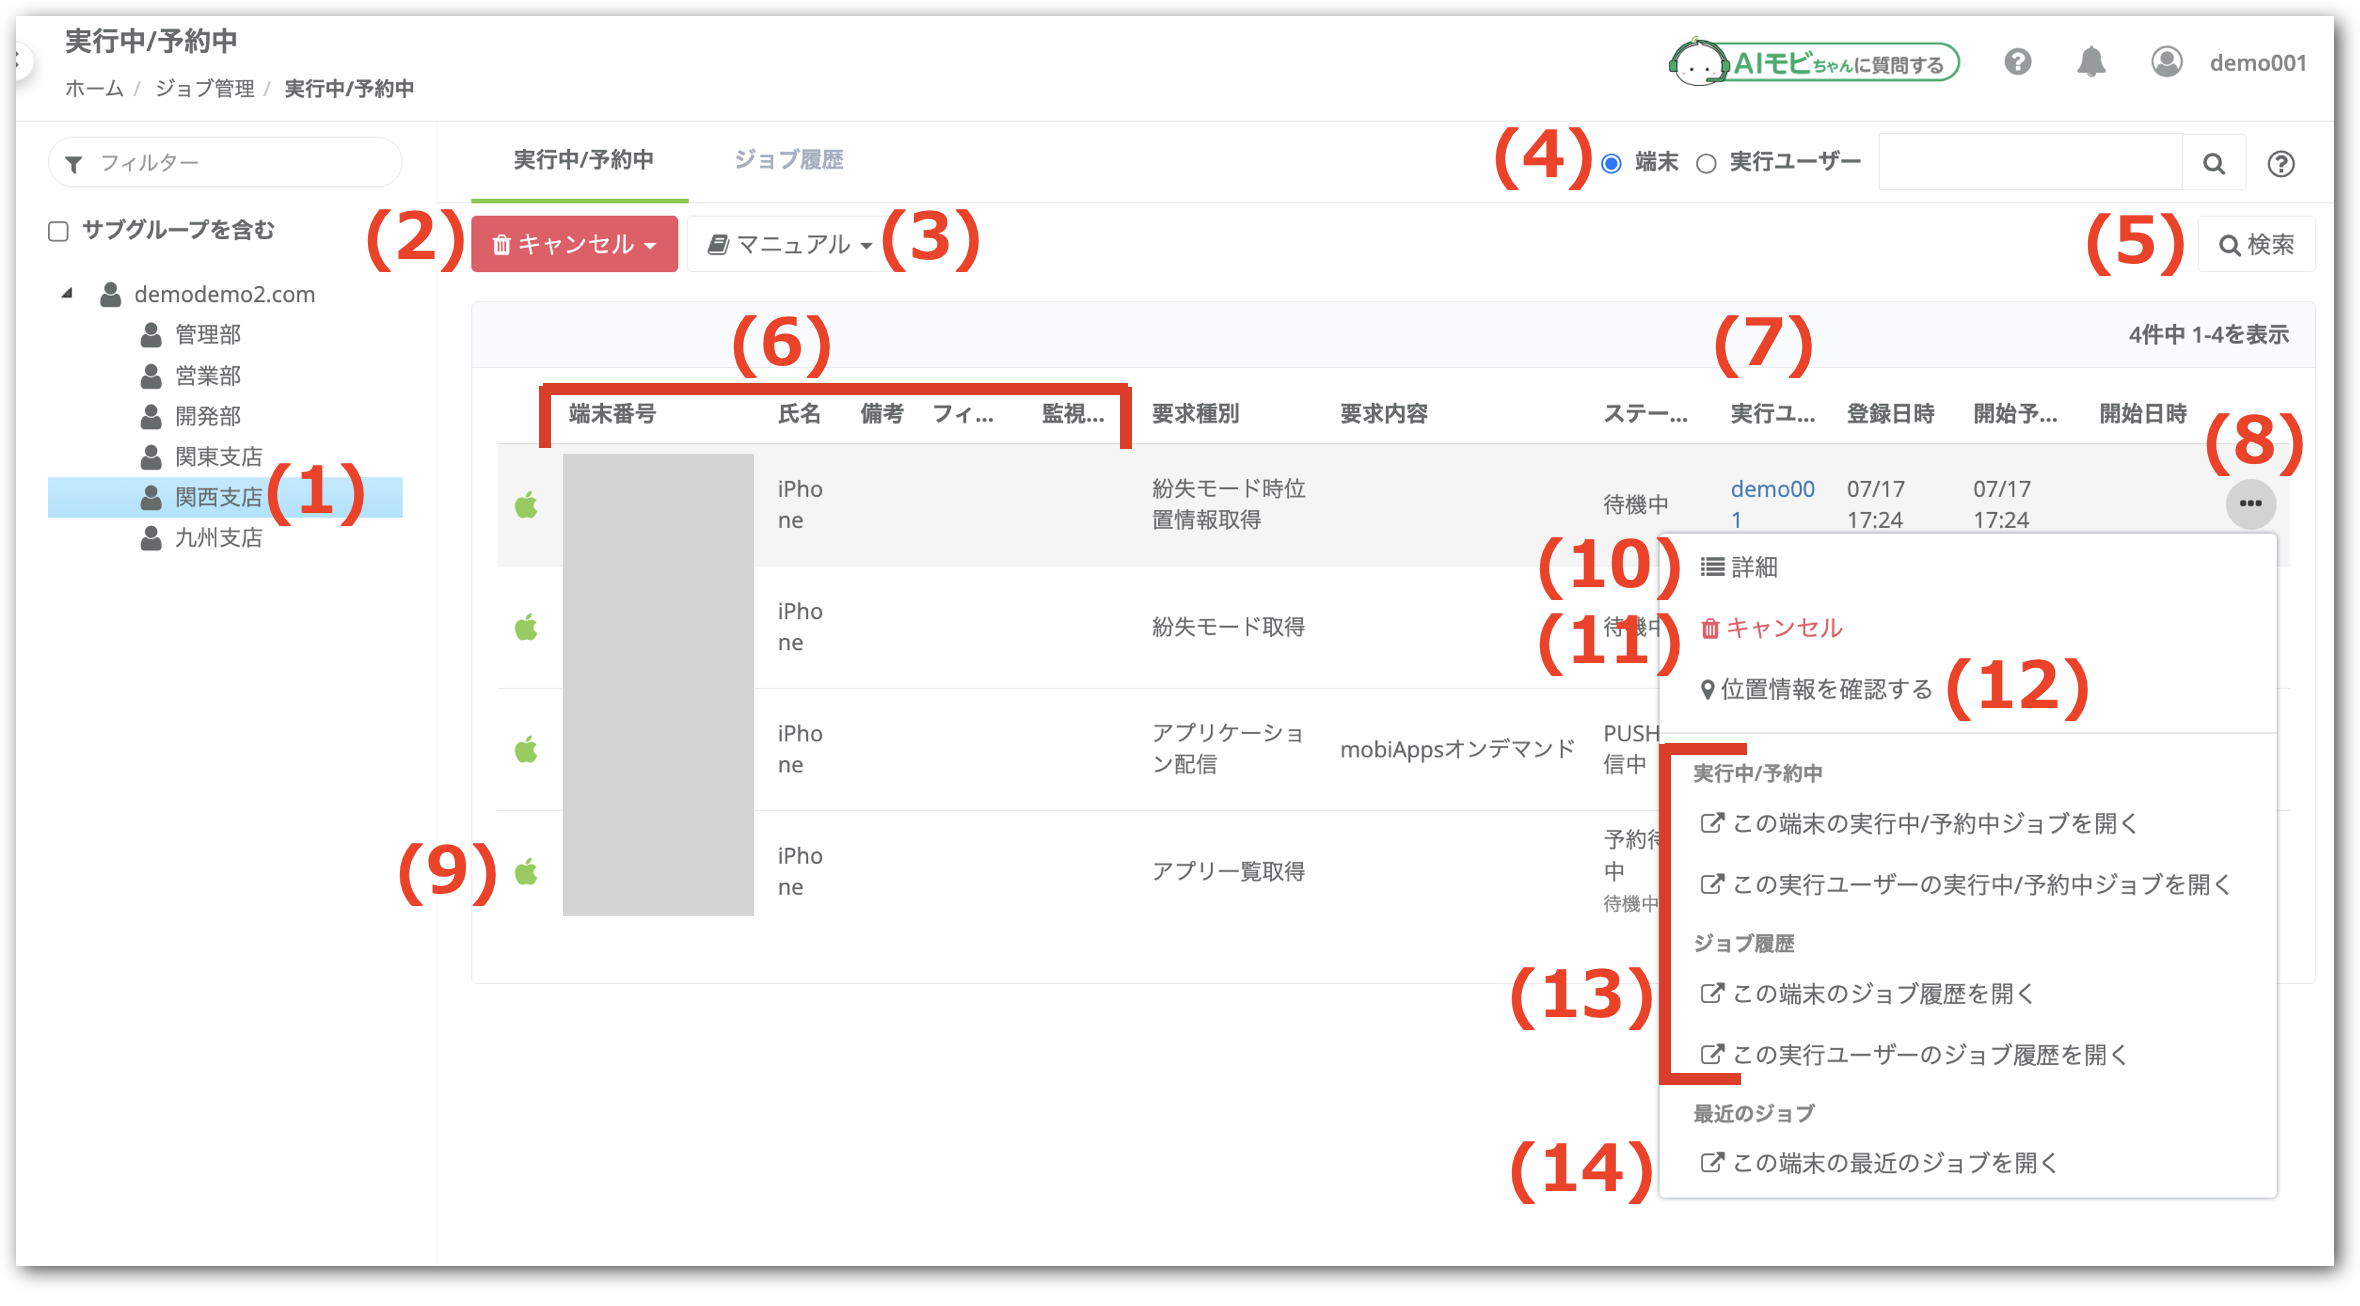Click the Apple icon of the 紛失モード時位置情報取得 row
Viewport: 2360px width, 1306px height.
pos(526,505)
